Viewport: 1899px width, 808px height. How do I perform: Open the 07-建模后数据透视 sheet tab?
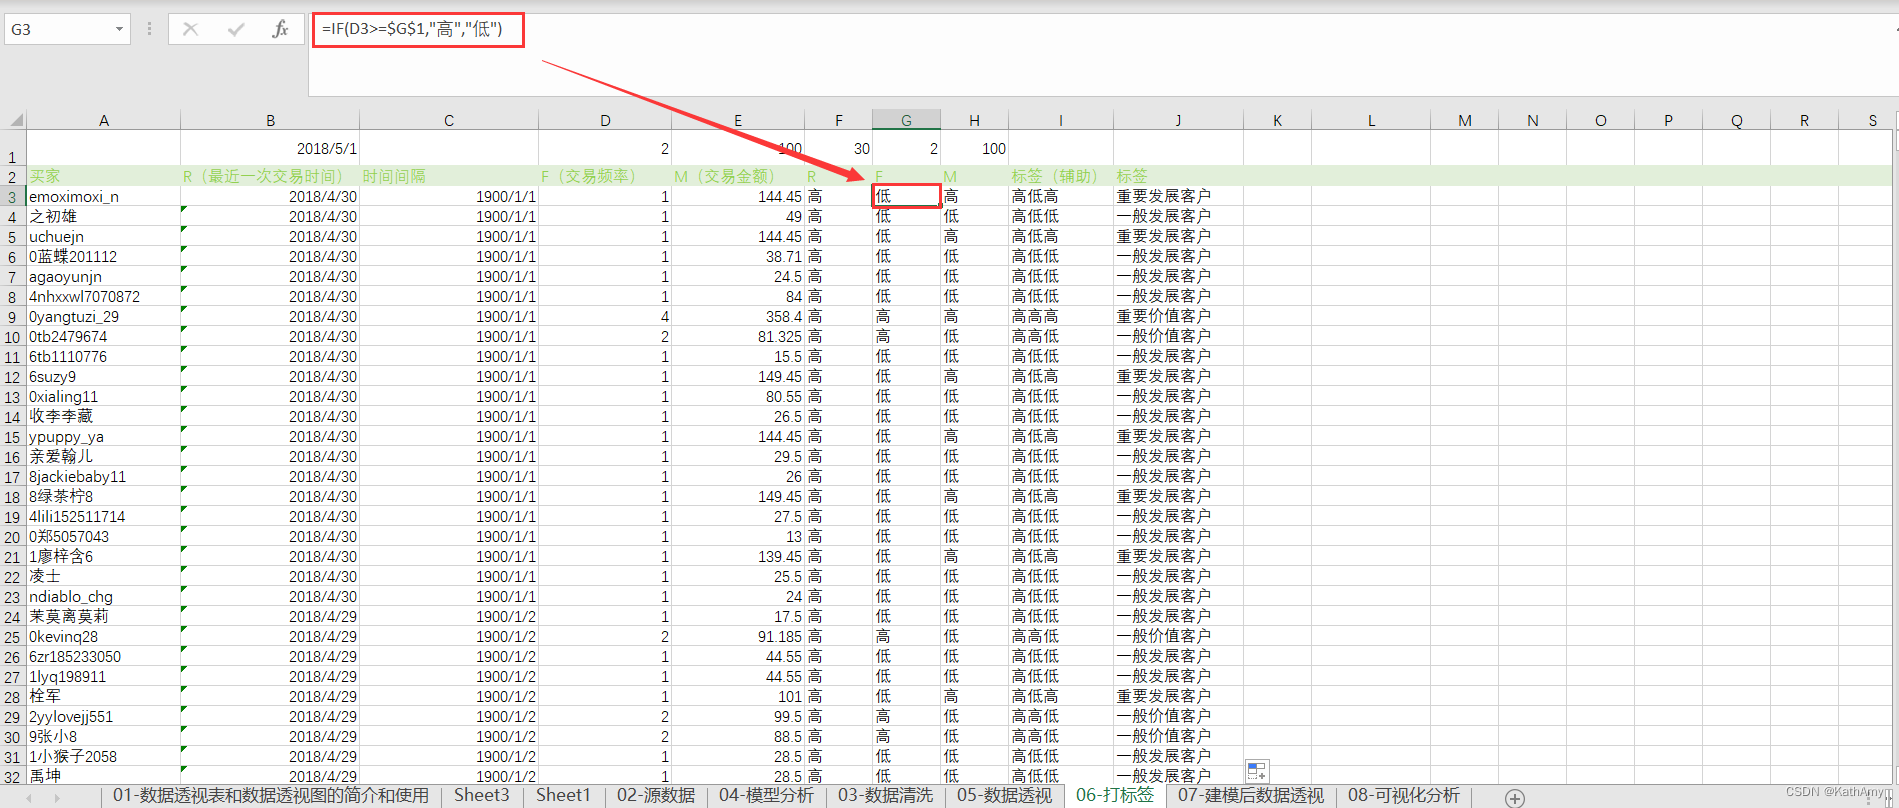coord(1251,795)
